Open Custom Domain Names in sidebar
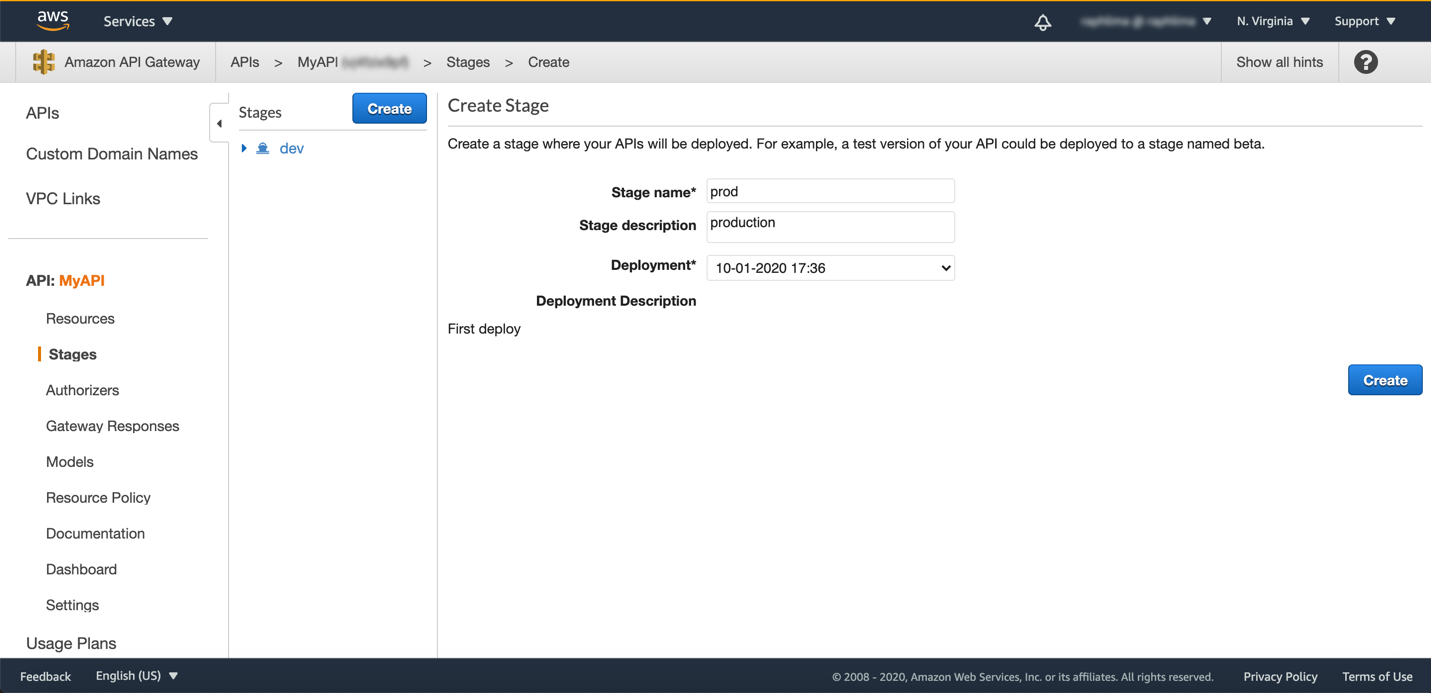This screenshot has height=693, width=1431. click(x=112, y=154)
